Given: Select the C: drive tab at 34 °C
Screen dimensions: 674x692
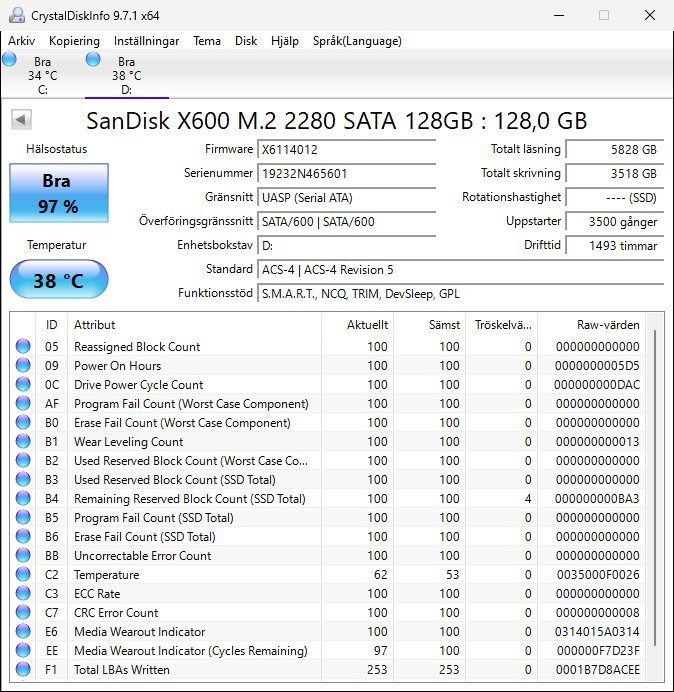Looking at the screenshot, I should coord(42,75).
